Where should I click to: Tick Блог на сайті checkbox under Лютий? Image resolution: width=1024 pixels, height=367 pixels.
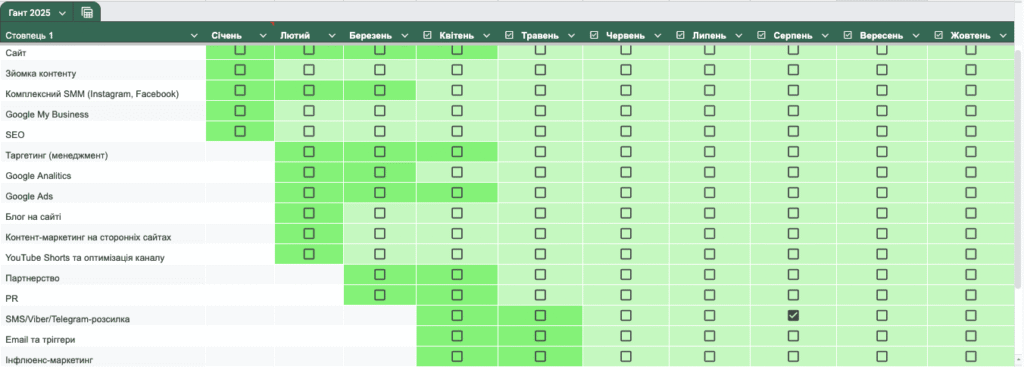309,213
